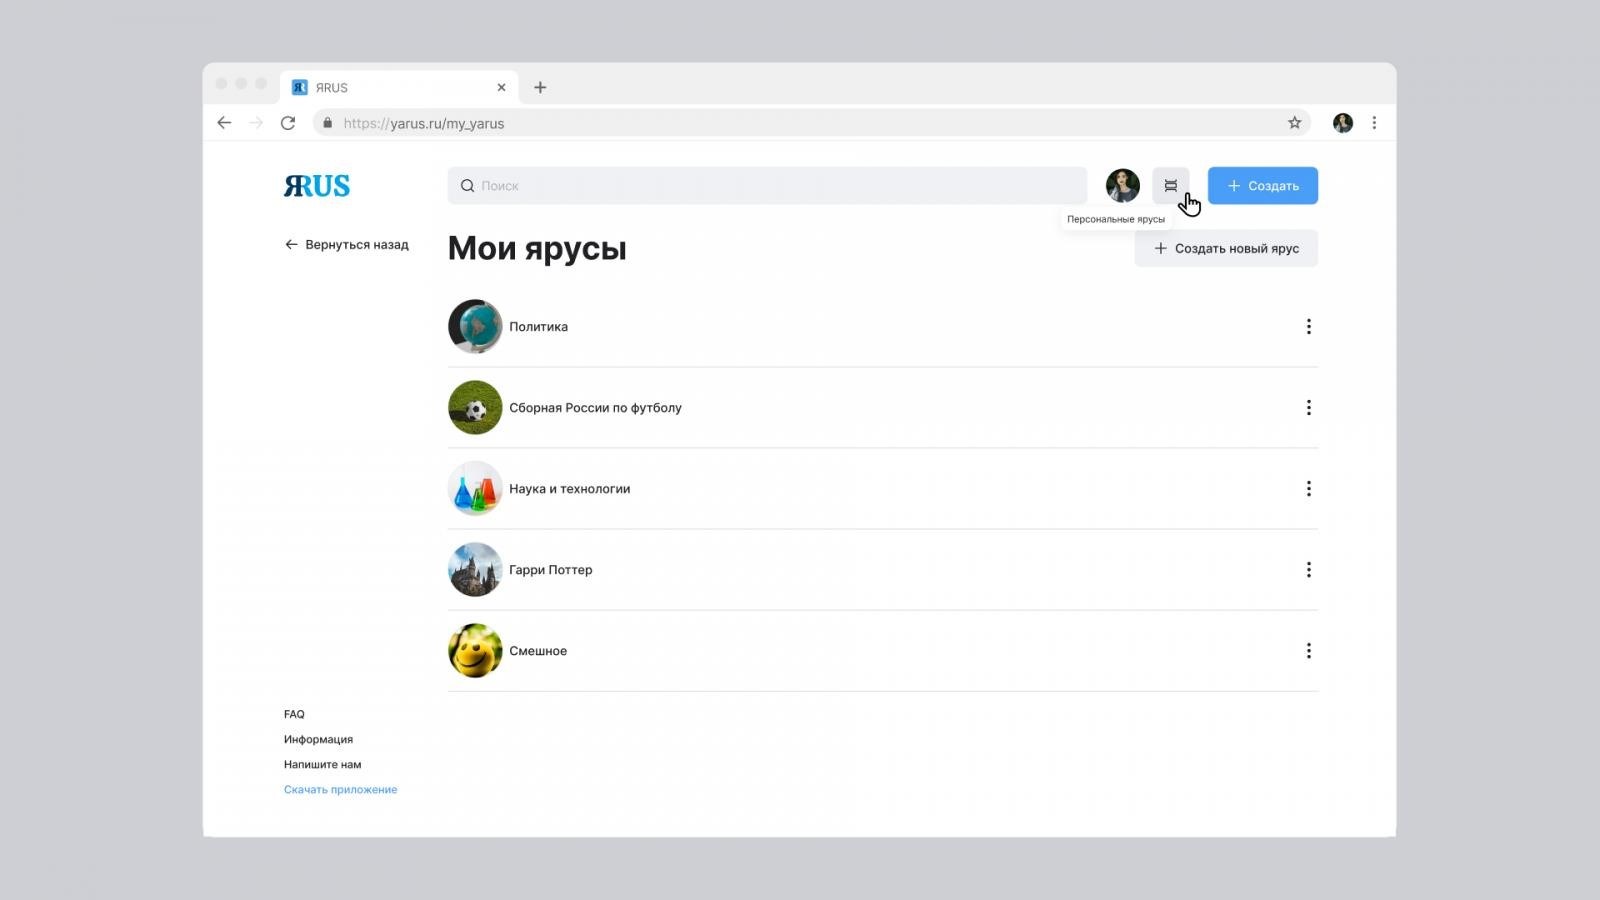Viewport: 1600px width, 900px height.
Task: Select the Политика yarus title
Action: pyautogui.click(x=538, y=327)
